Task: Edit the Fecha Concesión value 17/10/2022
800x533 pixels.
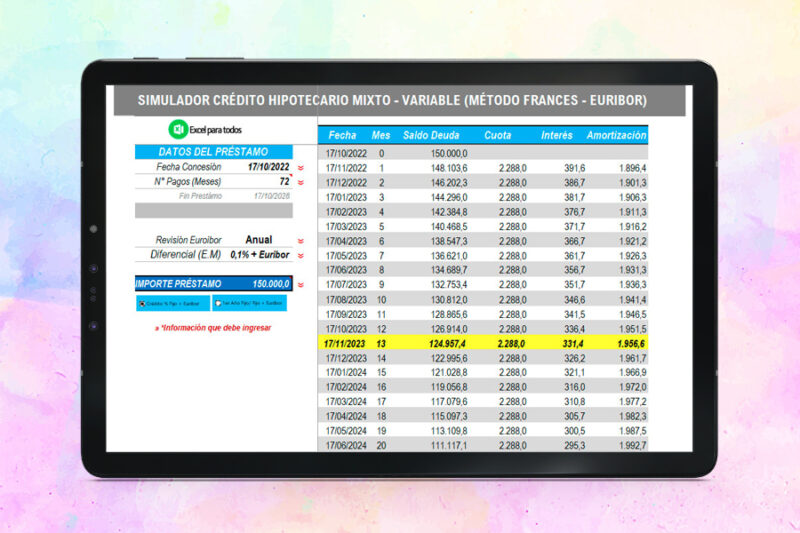Action: [x=268, y=167]
